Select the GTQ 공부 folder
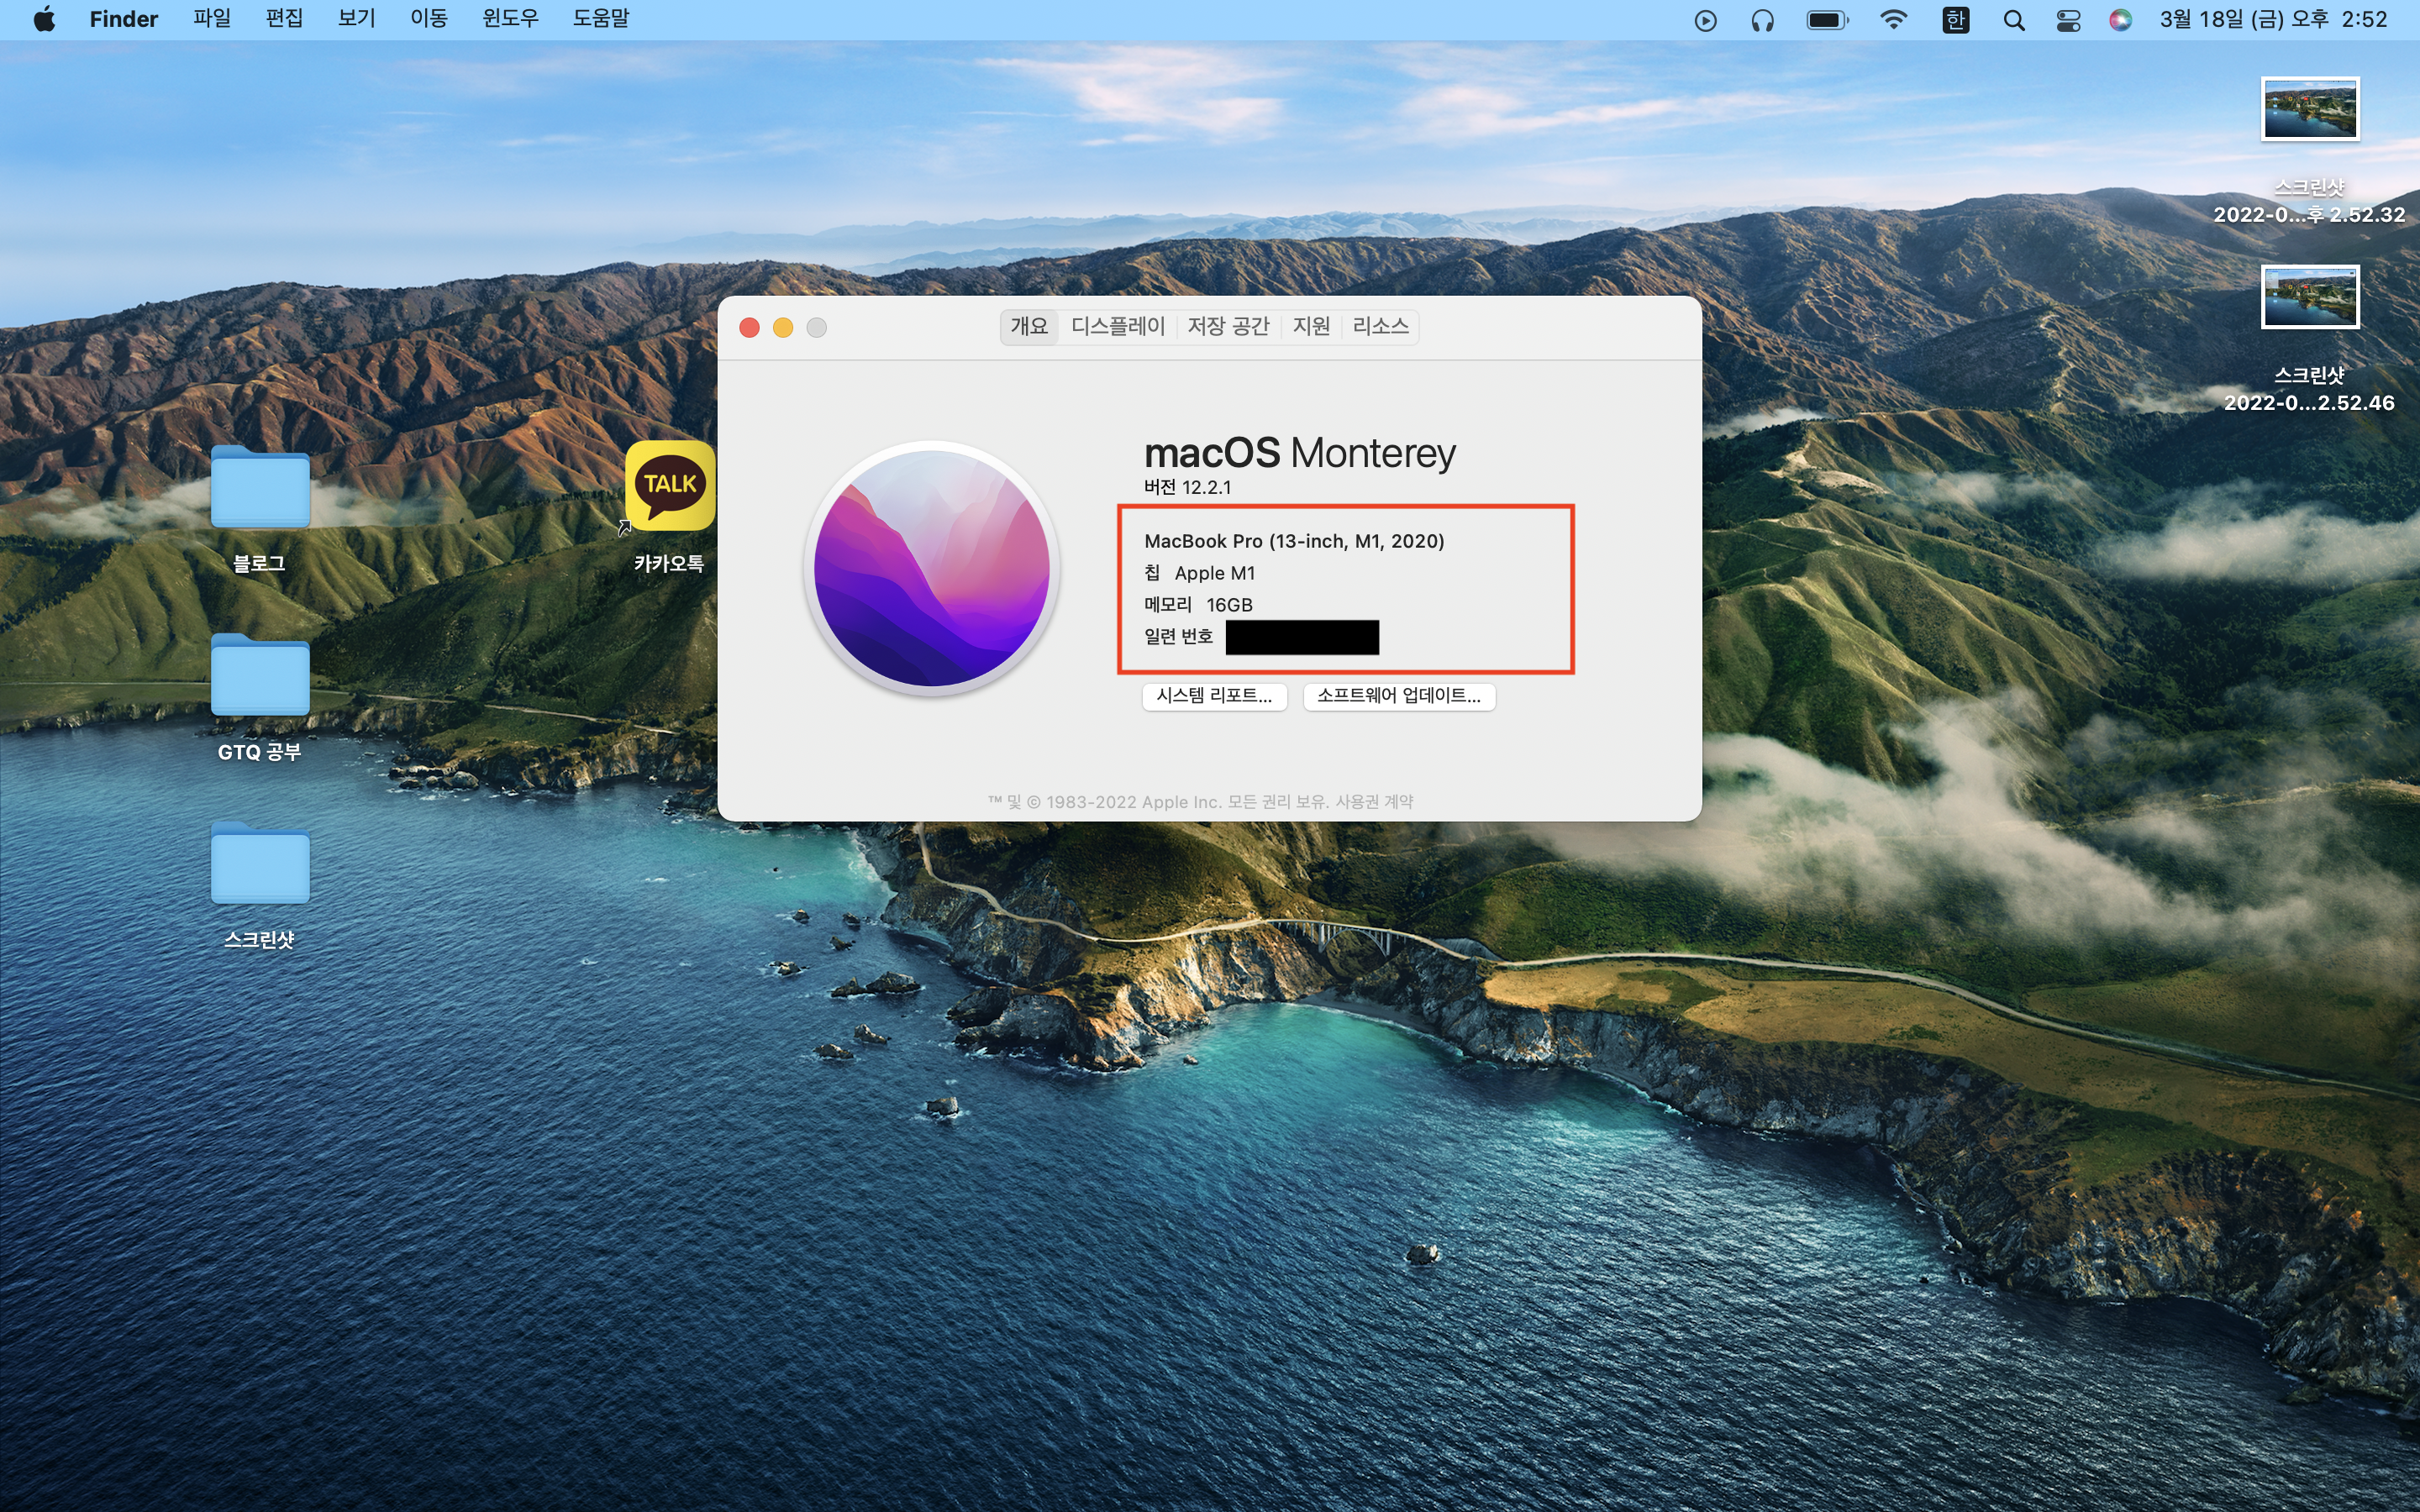 [x=260, y=677]
